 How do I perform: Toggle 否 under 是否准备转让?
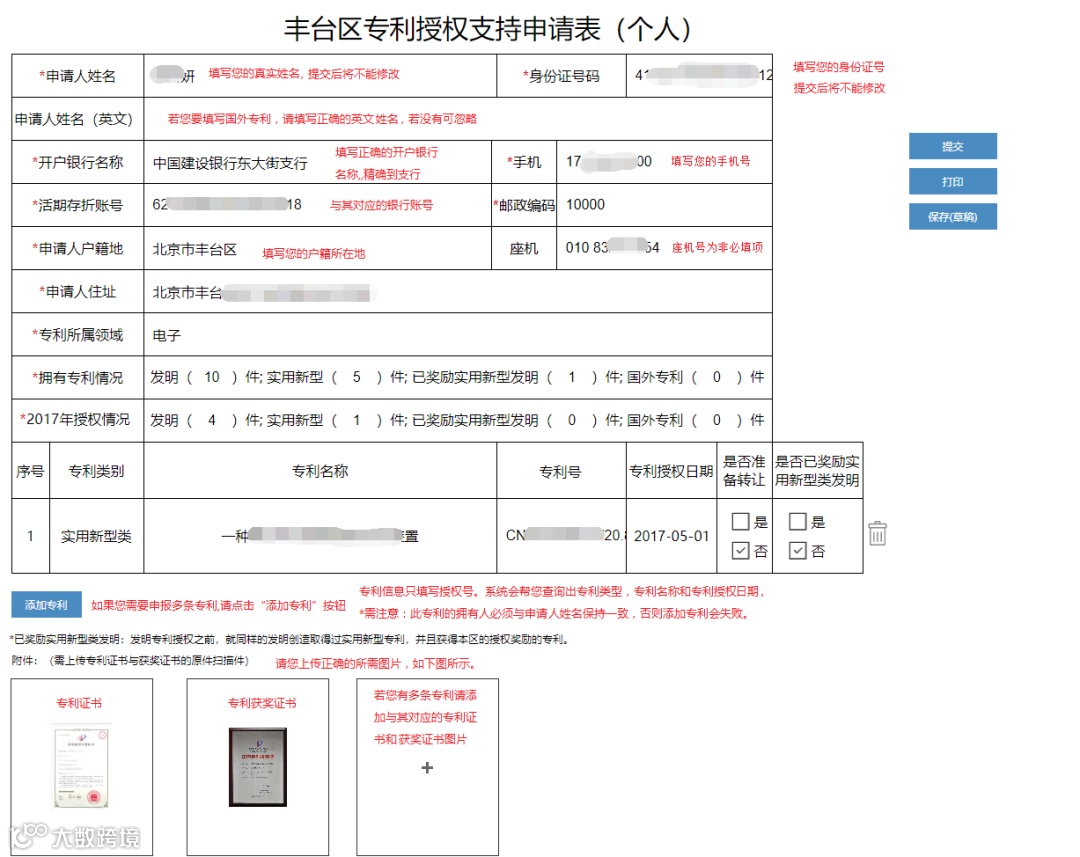(x=740, y=550)
